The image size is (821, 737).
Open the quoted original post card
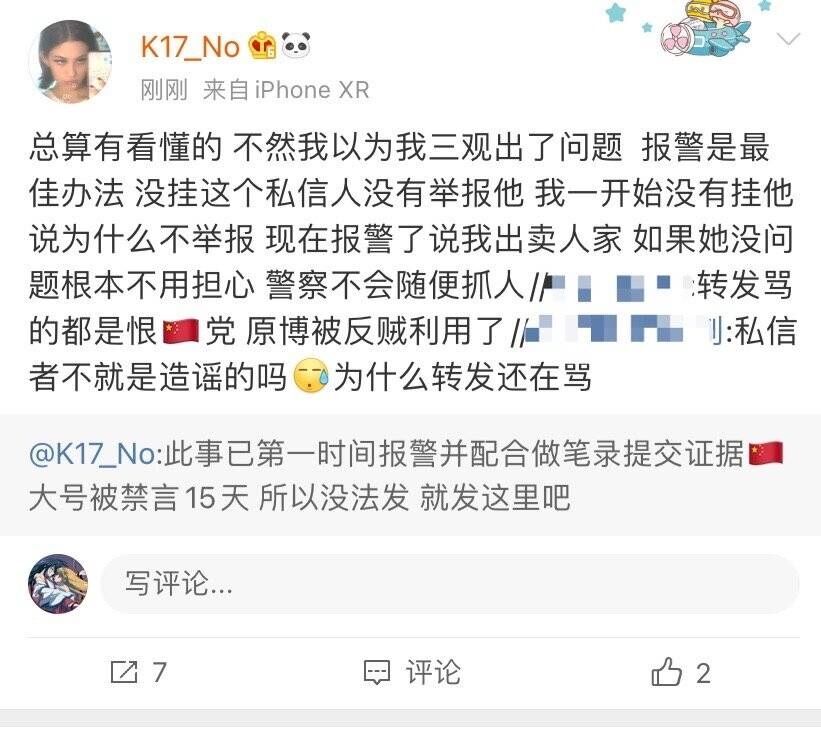tap(410, 475)
